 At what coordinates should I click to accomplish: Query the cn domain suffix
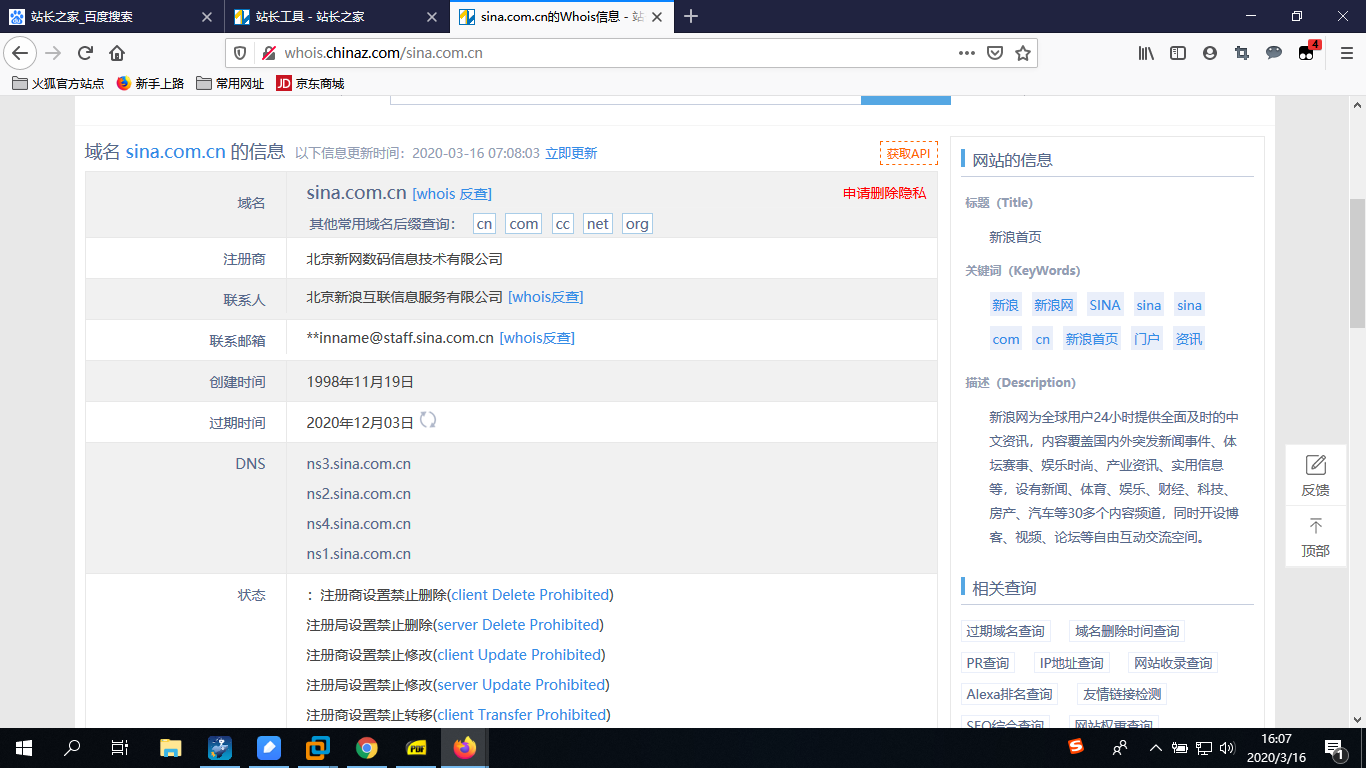484,224
